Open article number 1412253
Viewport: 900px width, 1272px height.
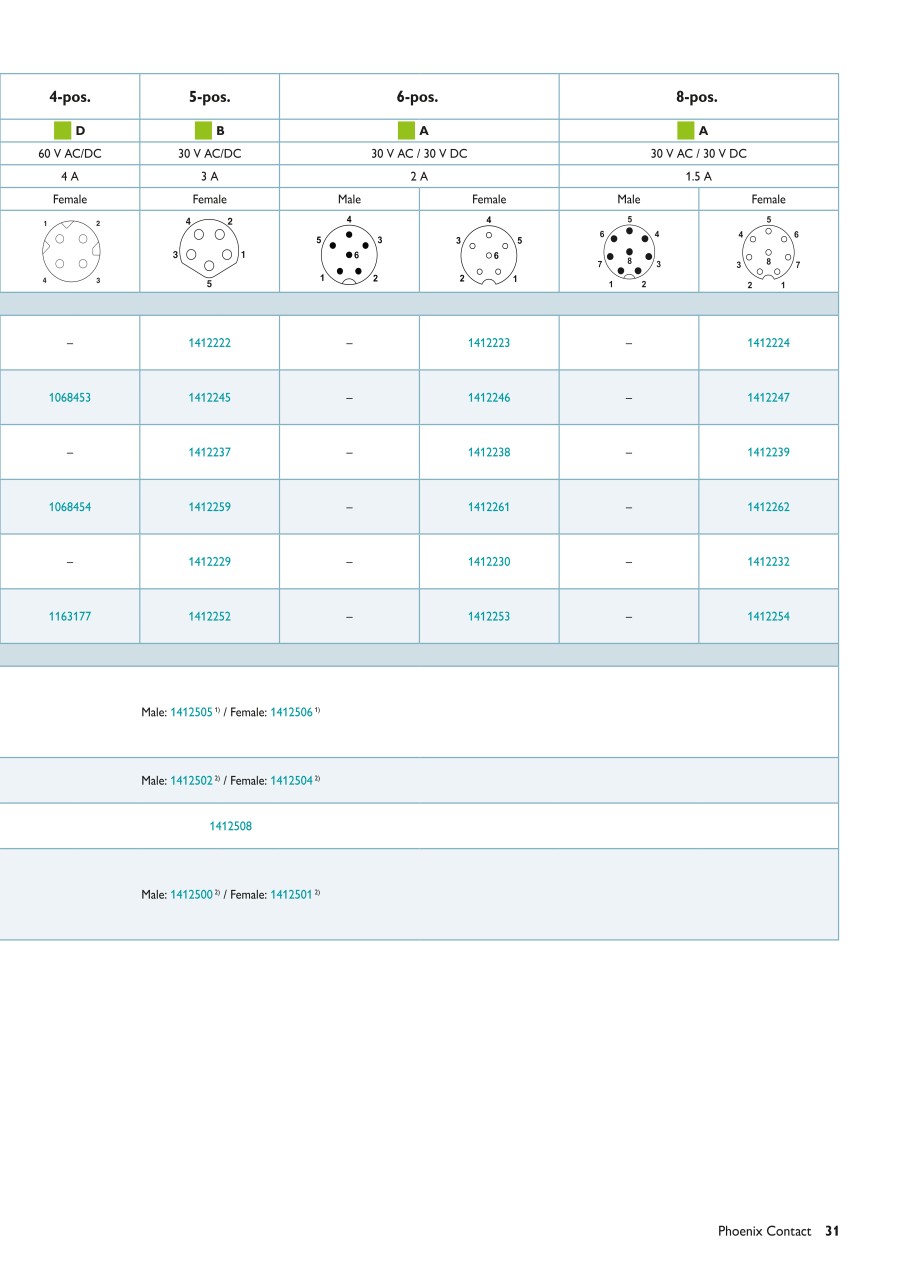(489, 617)
